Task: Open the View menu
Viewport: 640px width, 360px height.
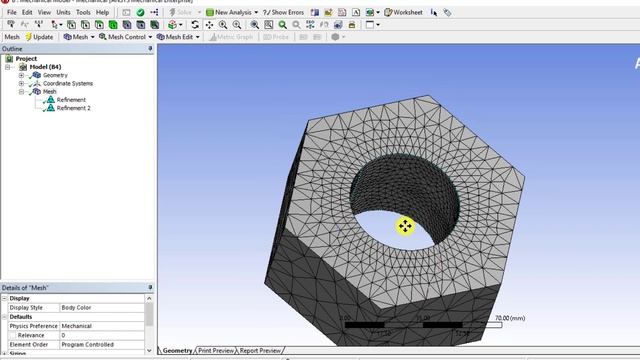Action: tap(44, 12)
